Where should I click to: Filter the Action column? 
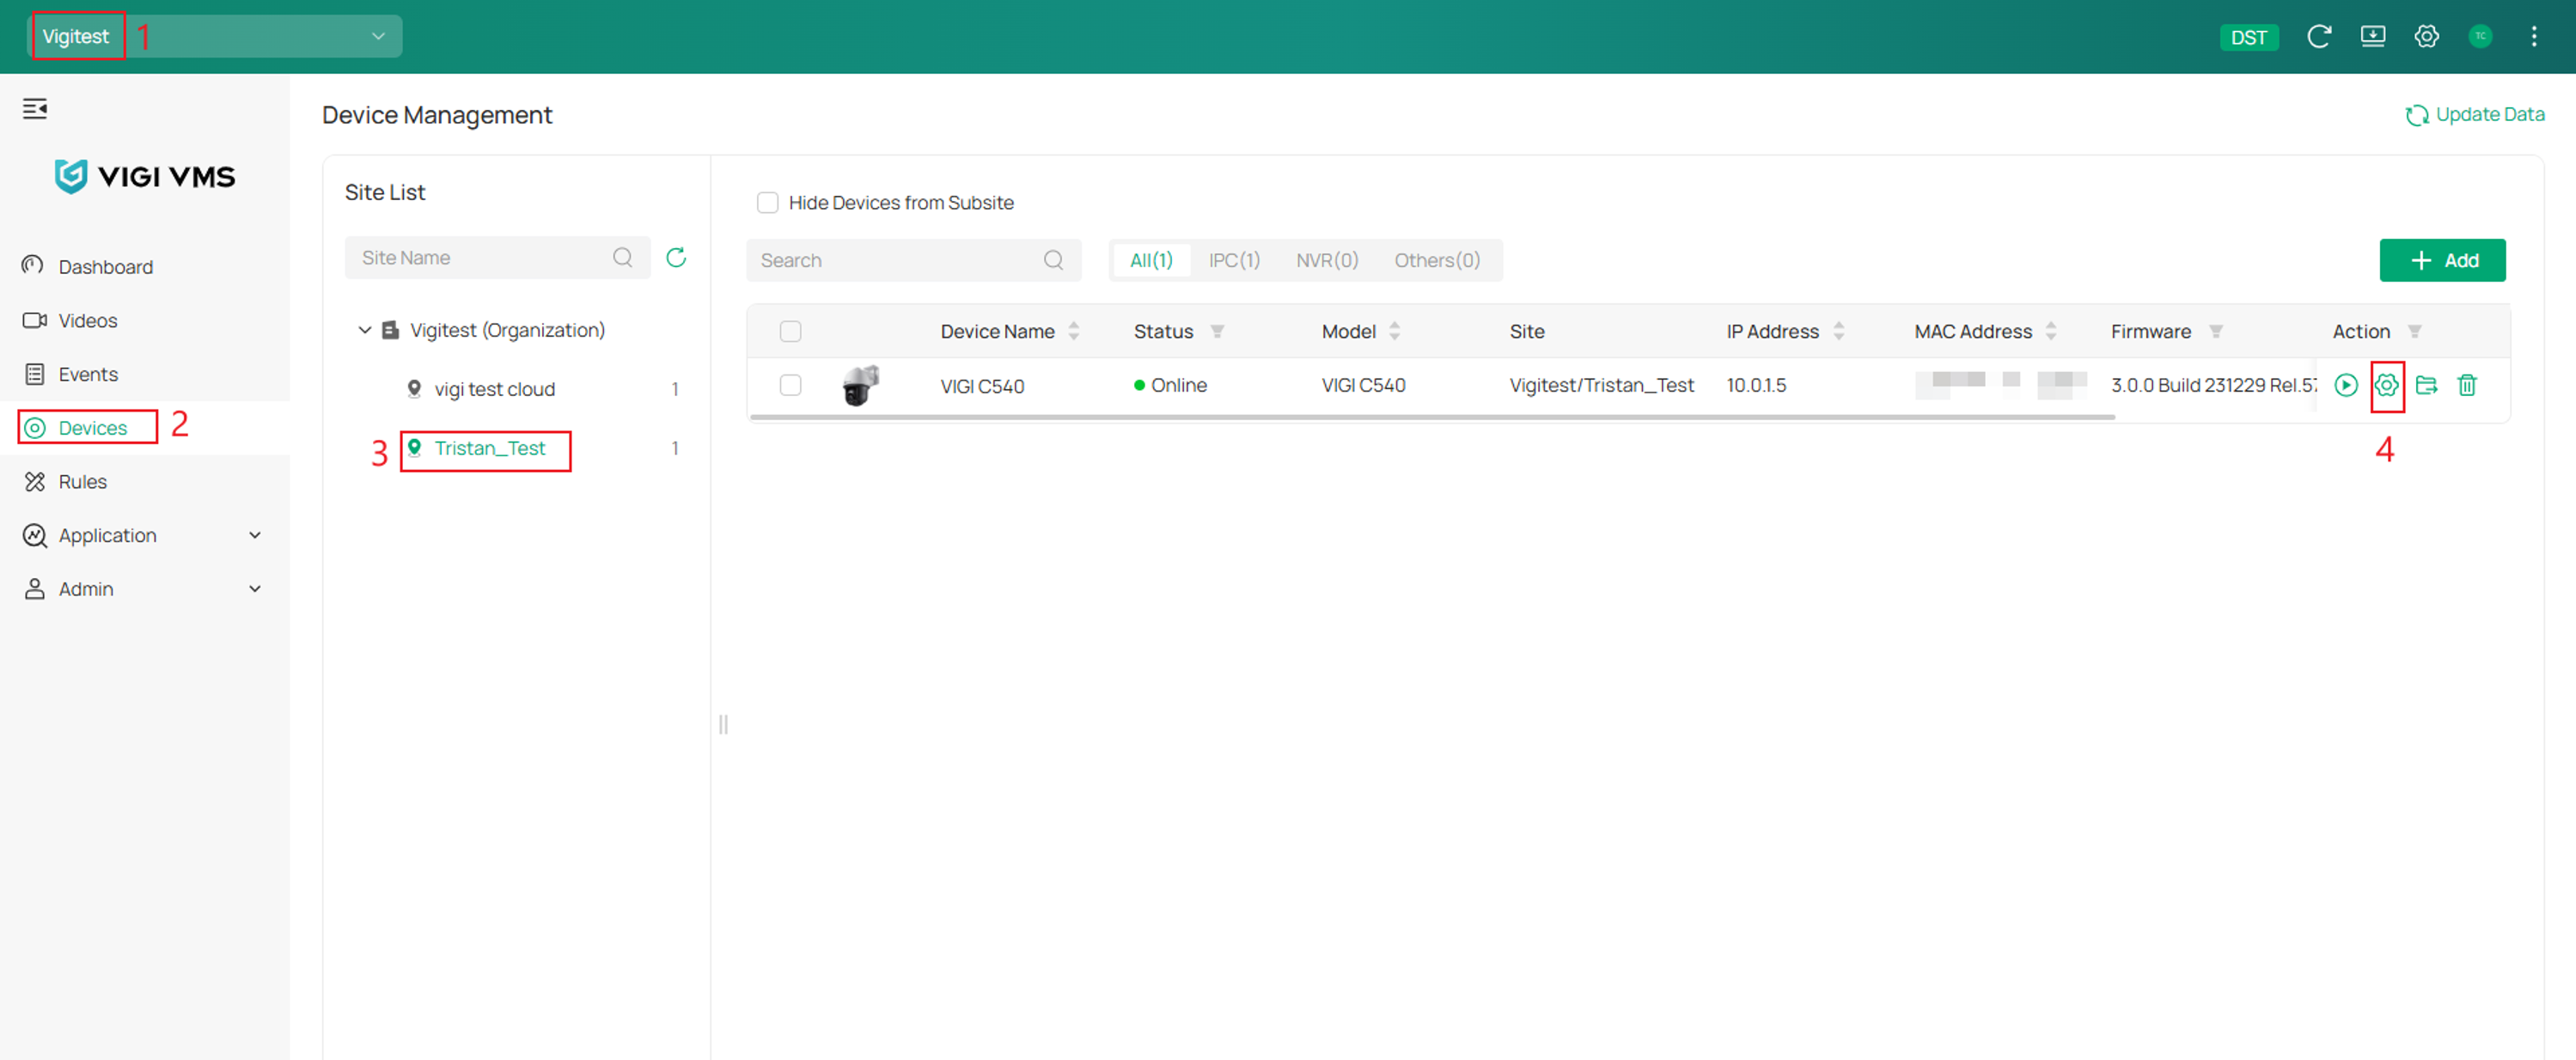point(2415,331)
